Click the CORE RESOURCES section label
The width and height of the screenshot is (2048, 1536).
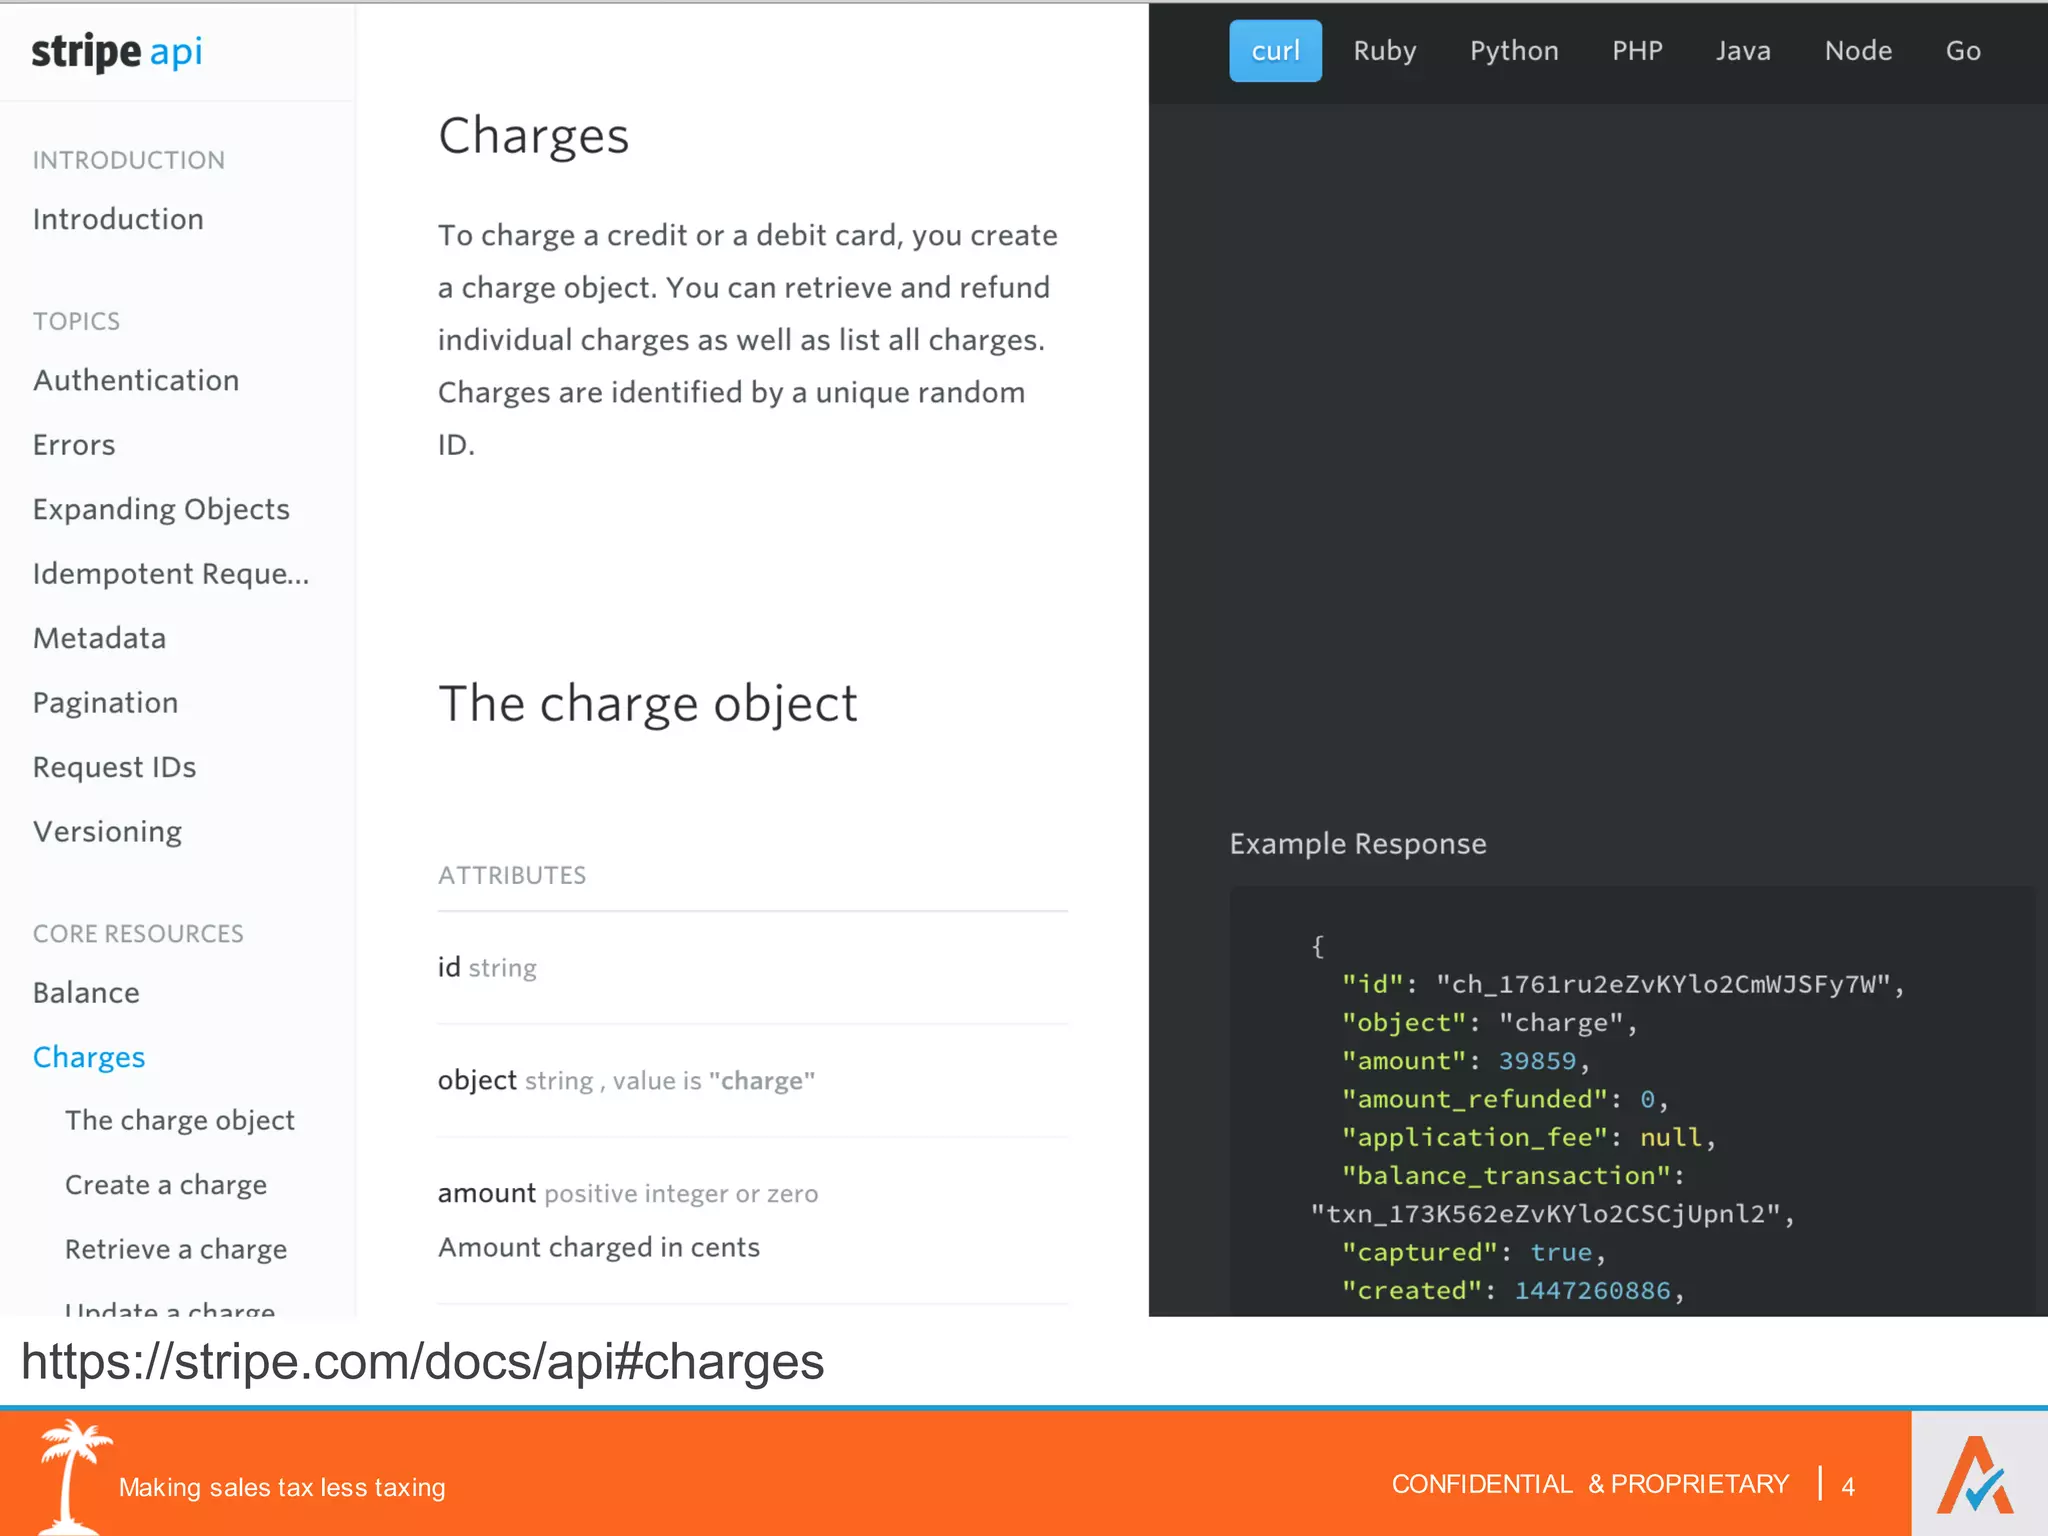point(138,934)
